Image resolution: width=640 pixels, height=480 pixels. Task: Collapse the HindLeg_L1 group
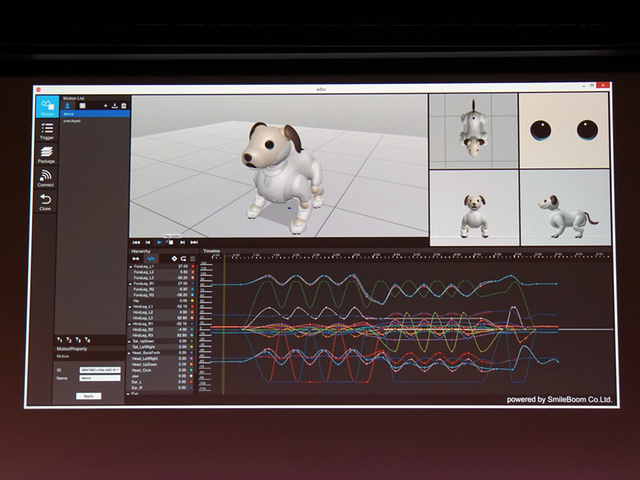point(130,307)
